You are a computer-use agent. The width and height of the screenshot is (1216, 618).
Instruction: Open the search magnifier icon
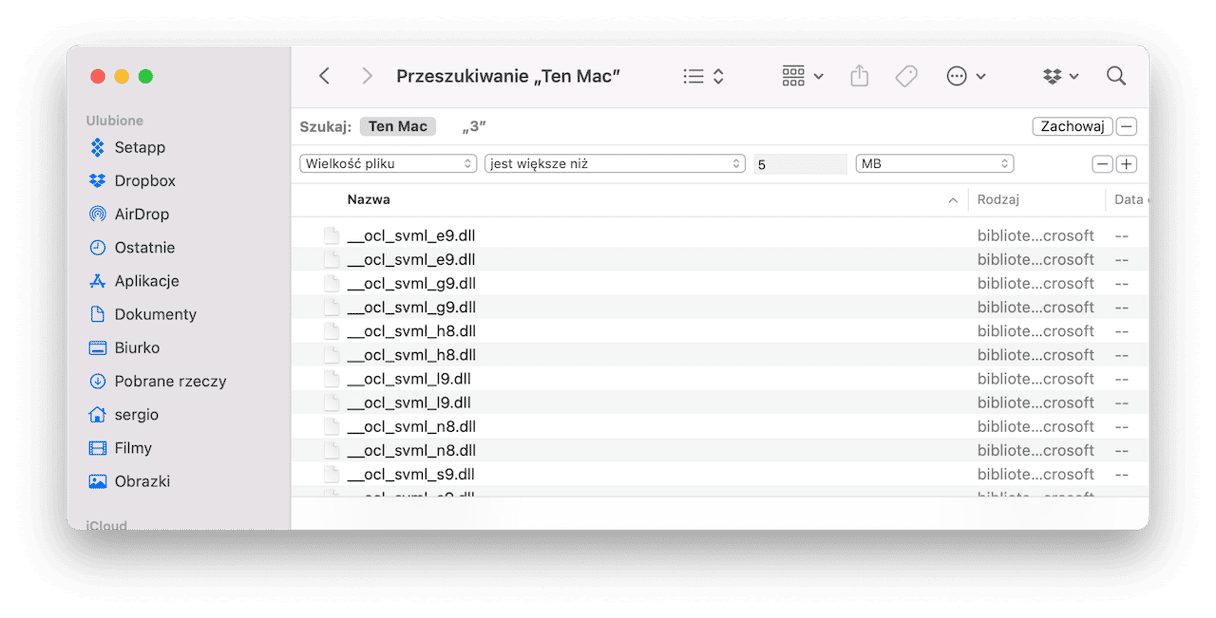[1116, 76]
